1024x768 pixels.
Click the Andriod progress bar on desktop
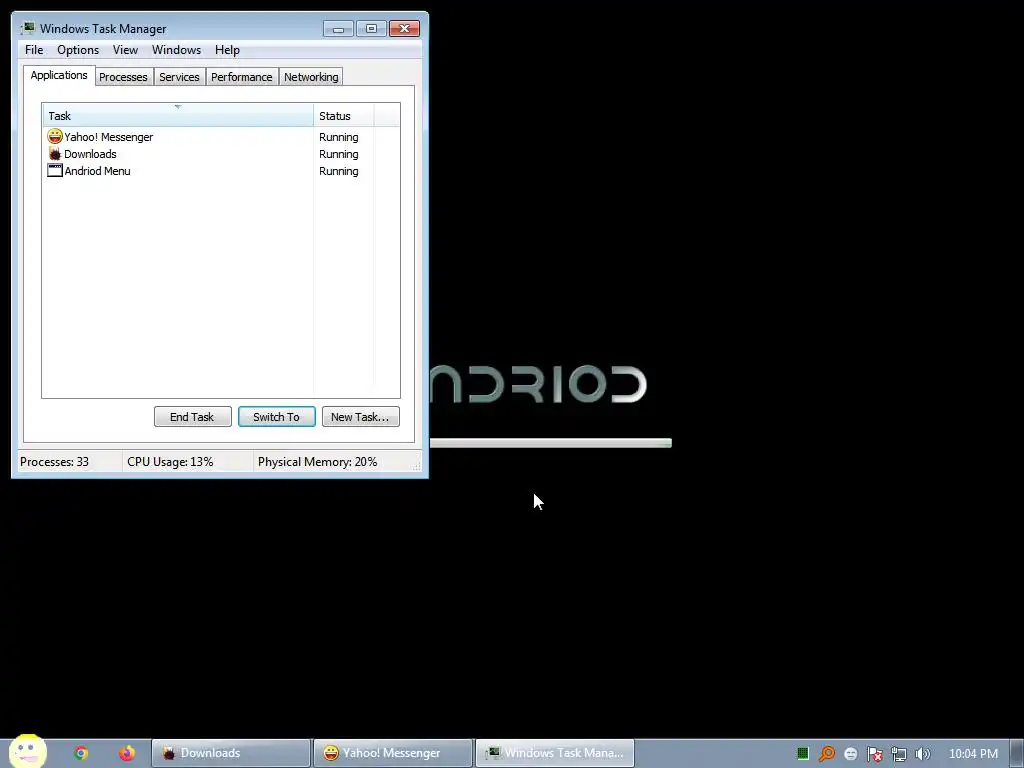551,443
